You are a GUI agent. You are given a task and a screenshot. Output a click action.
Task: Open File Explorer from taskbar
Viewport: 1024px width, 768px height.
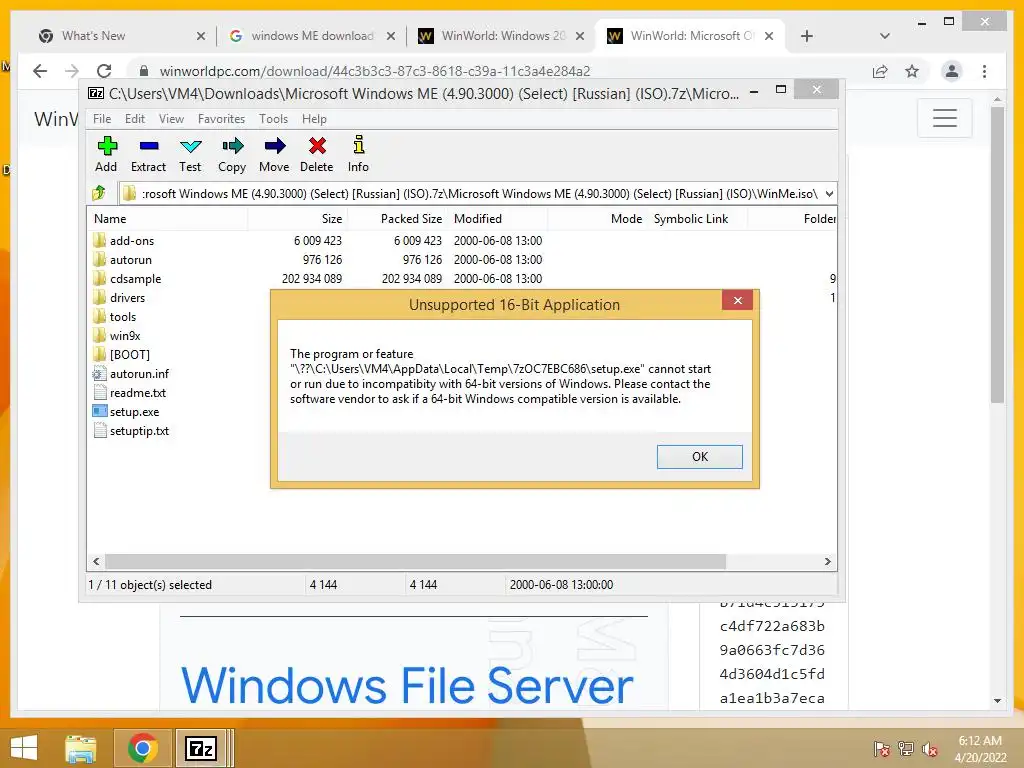point(81,748)
